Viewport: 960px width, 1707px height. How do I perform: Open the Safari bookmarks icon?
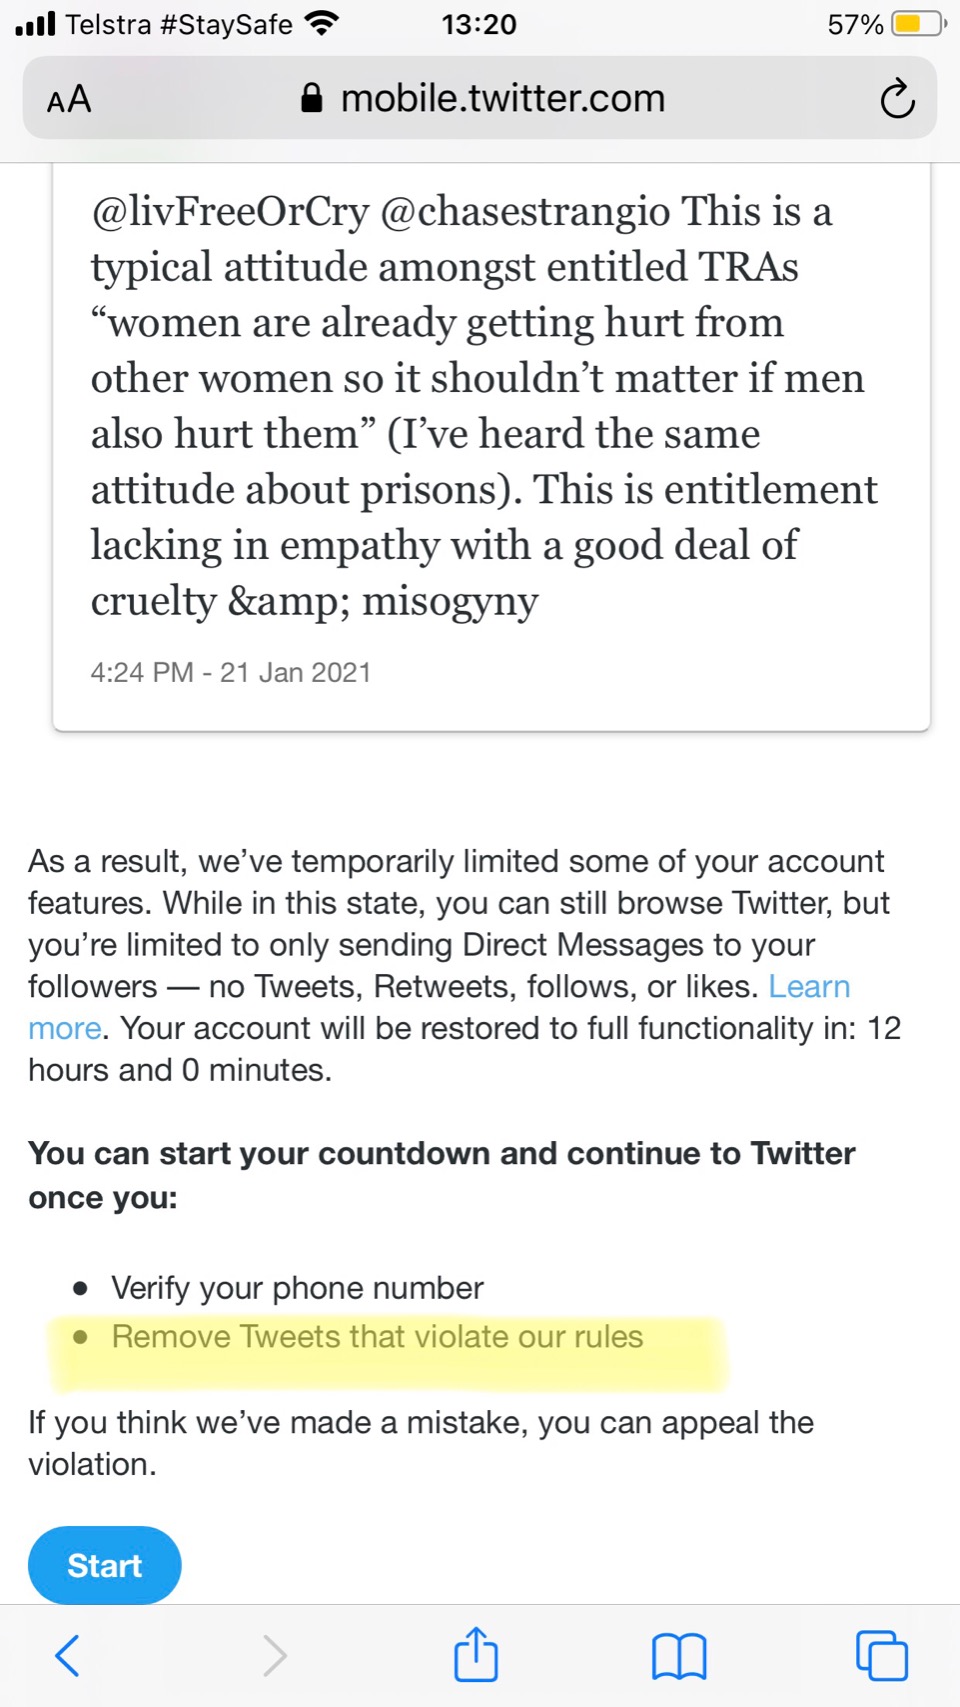point(679,1656)
